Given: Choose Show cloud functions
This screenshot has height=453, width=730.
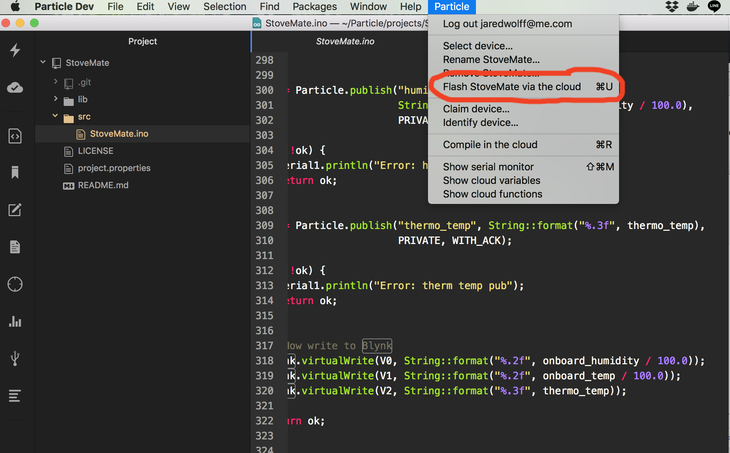Looking at the screenshot, I should 523,194.
